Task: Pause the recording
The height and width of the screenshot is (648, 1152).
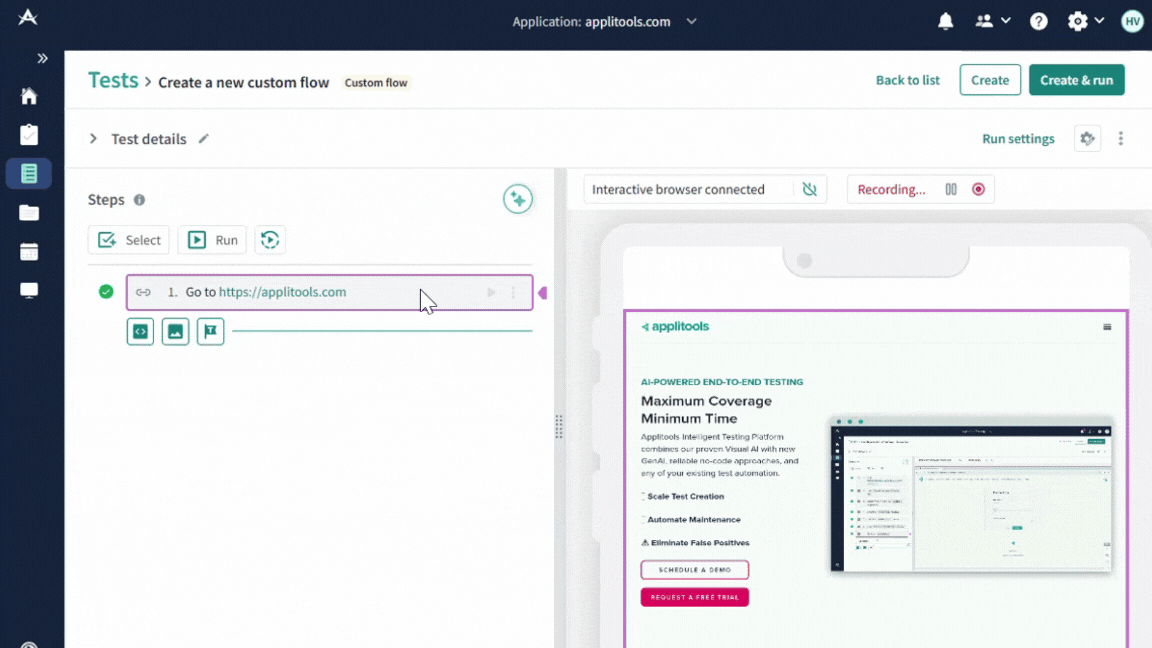Action: point(951,189)
